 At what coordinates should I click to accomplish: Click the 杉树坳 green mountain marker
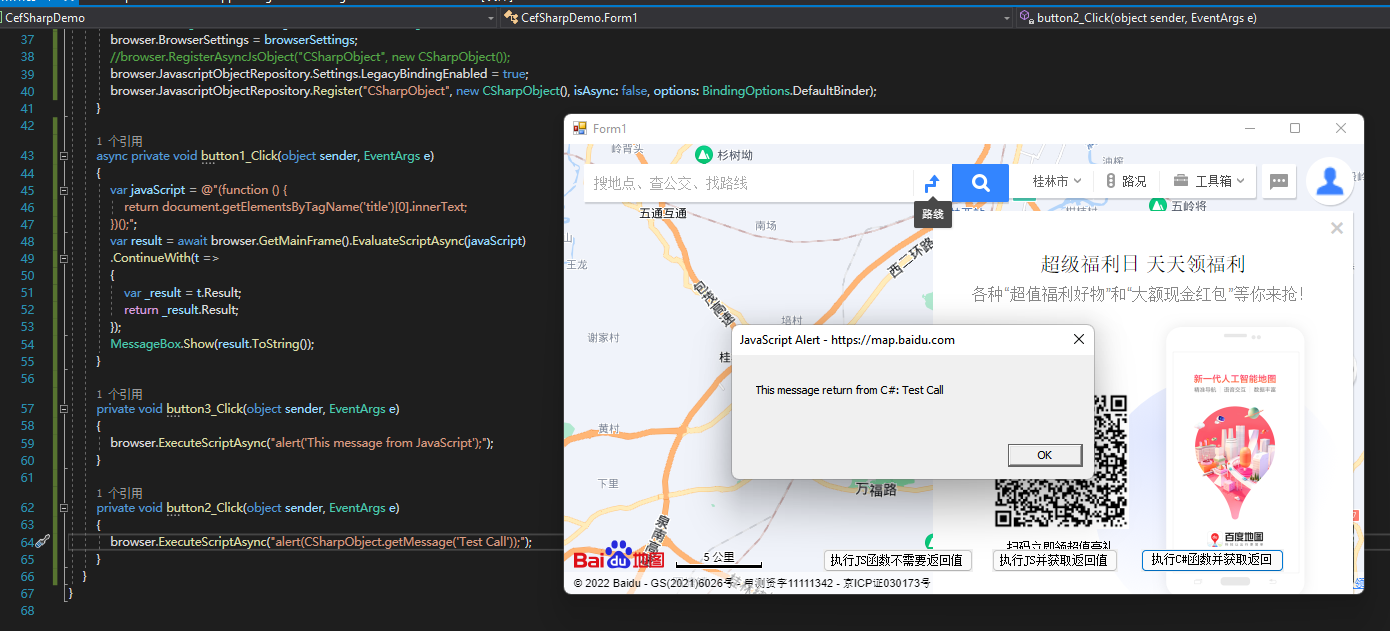click(703, 155)
